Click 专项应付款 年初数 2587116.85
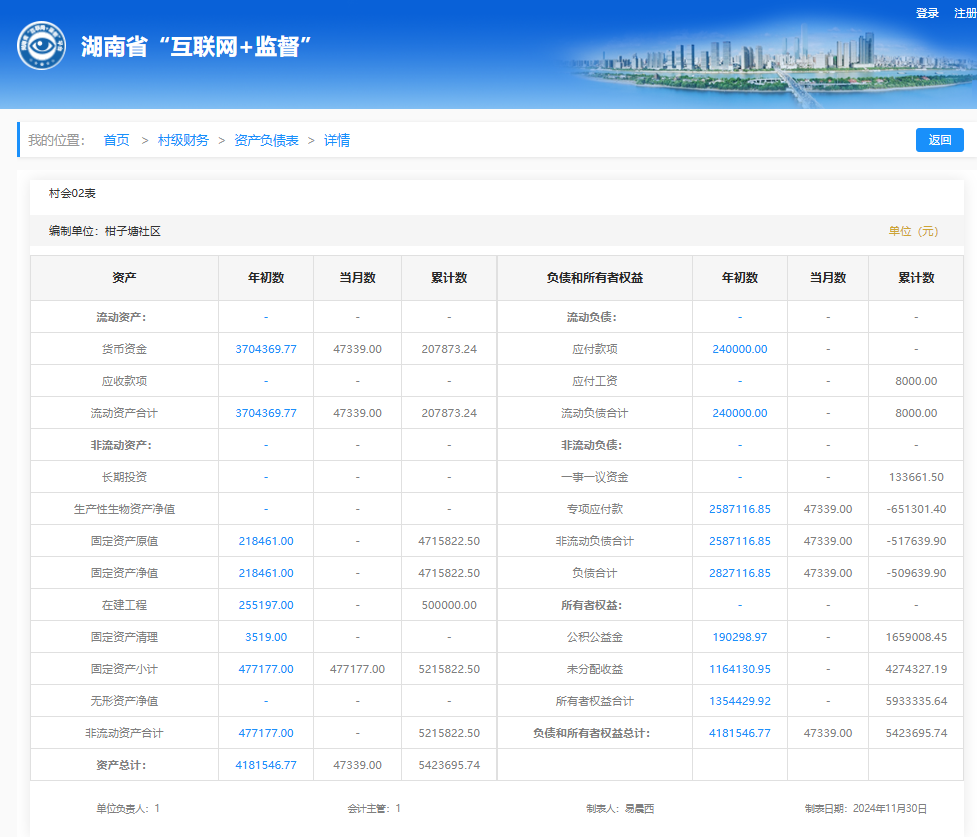This screenshot has height=837, width=977. (x=740, y=509)
